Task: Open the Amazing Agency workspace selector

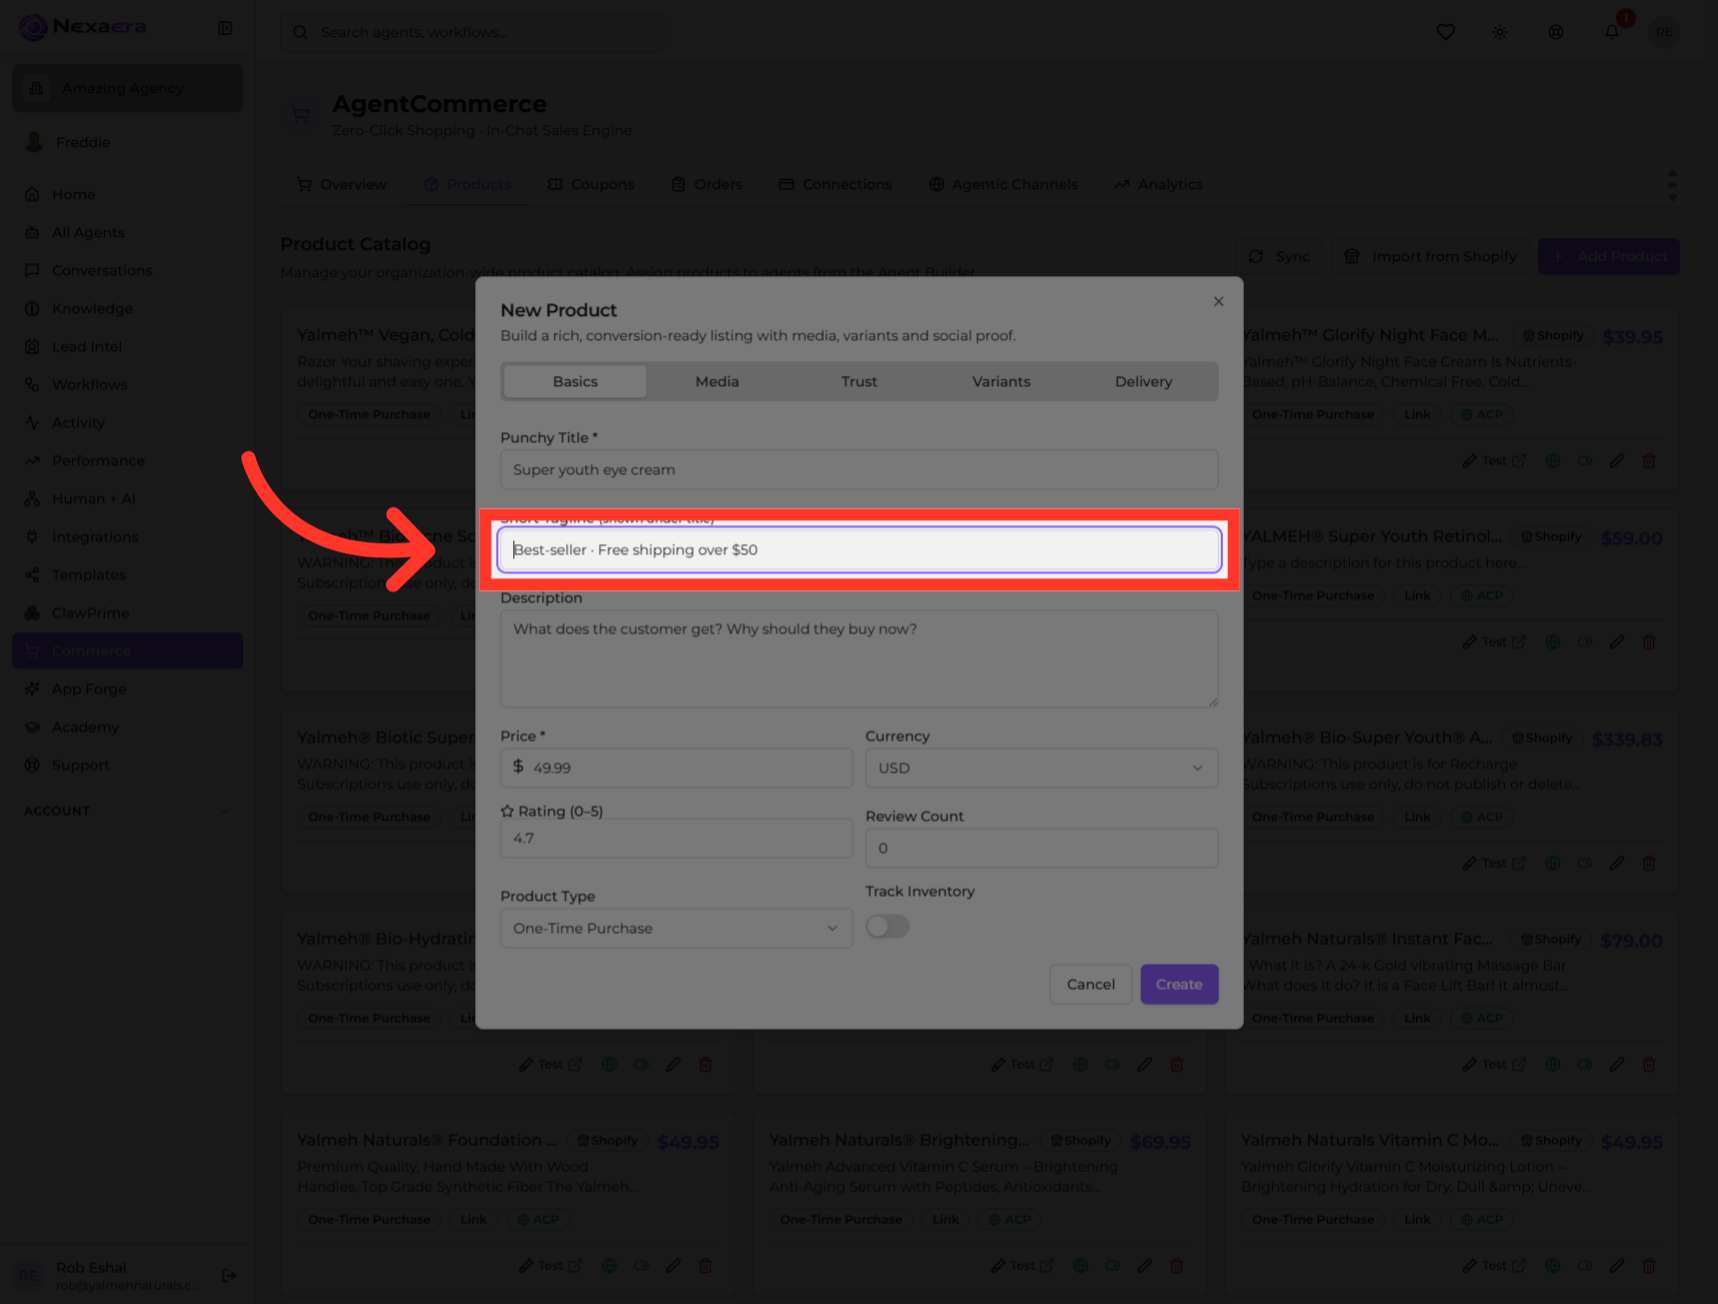Action: (x=127, y=88)
